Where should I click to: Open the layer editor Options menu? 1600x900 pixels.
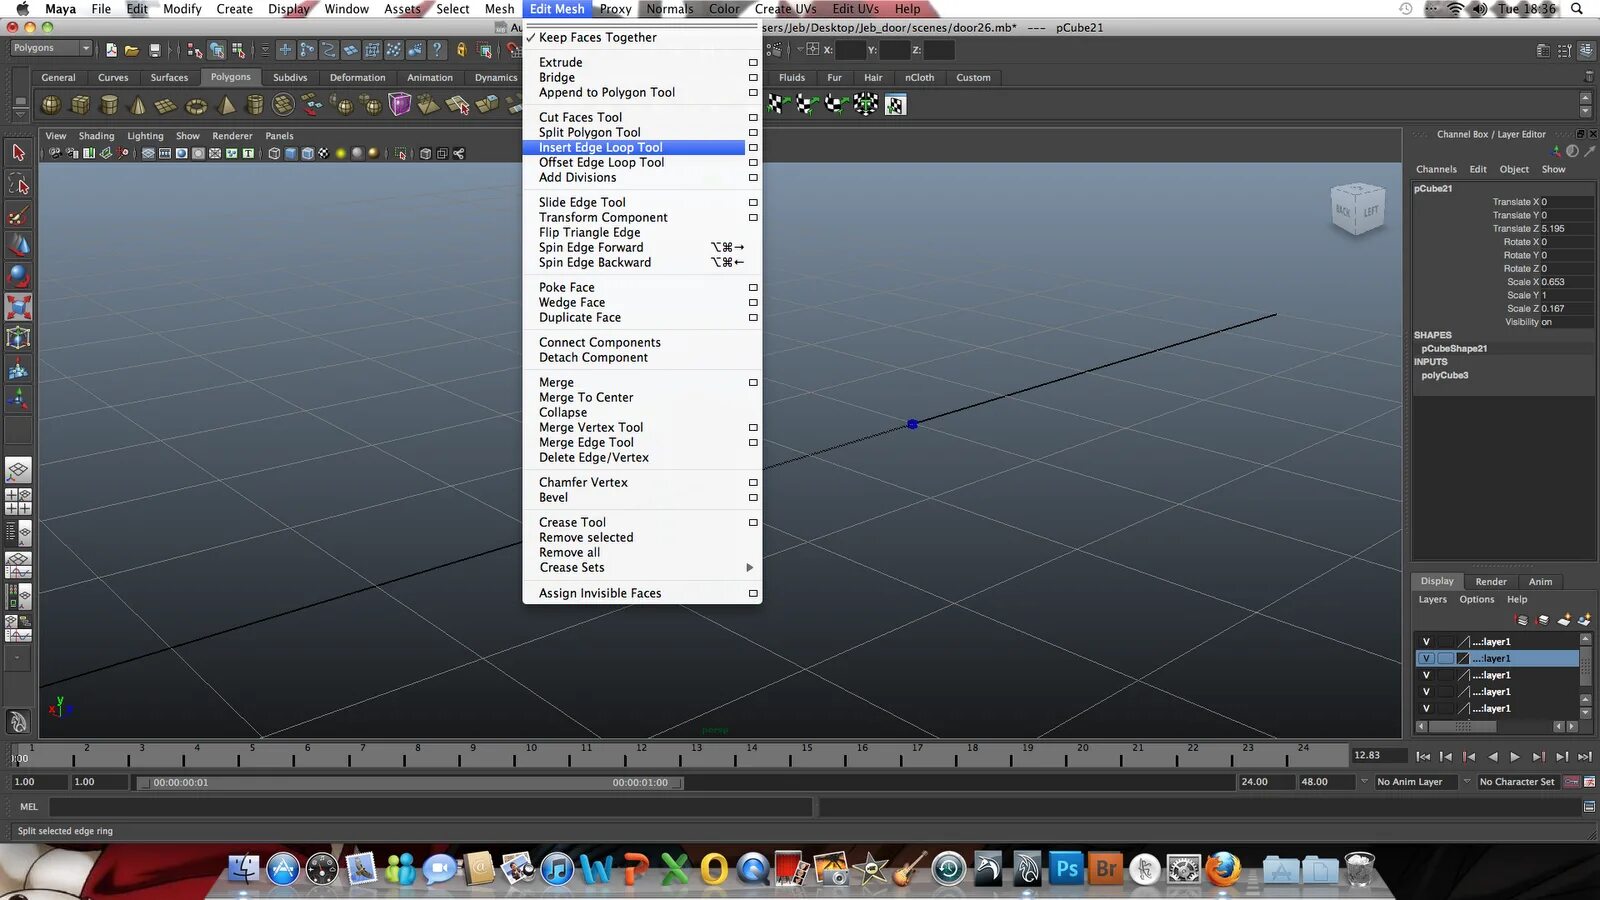pos(1476,599)
